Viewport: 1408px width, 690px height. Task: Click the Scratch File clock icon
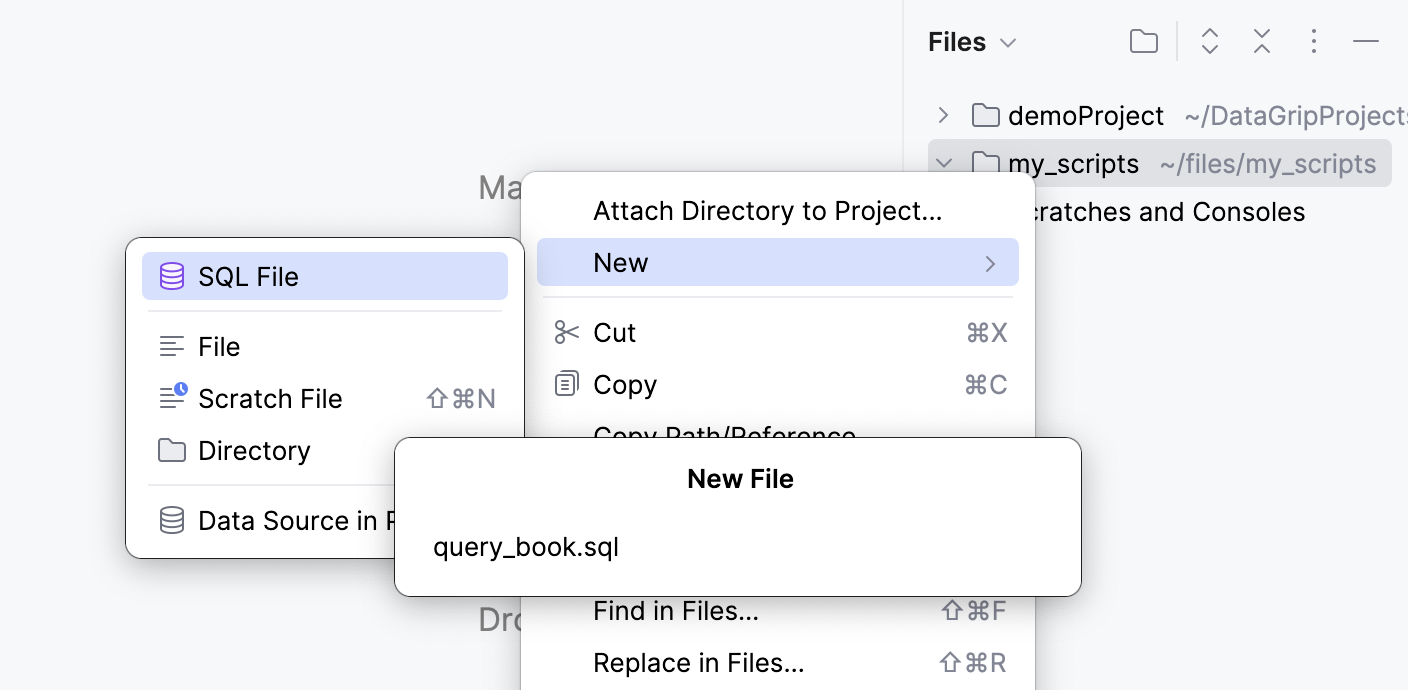click(172, 398)
